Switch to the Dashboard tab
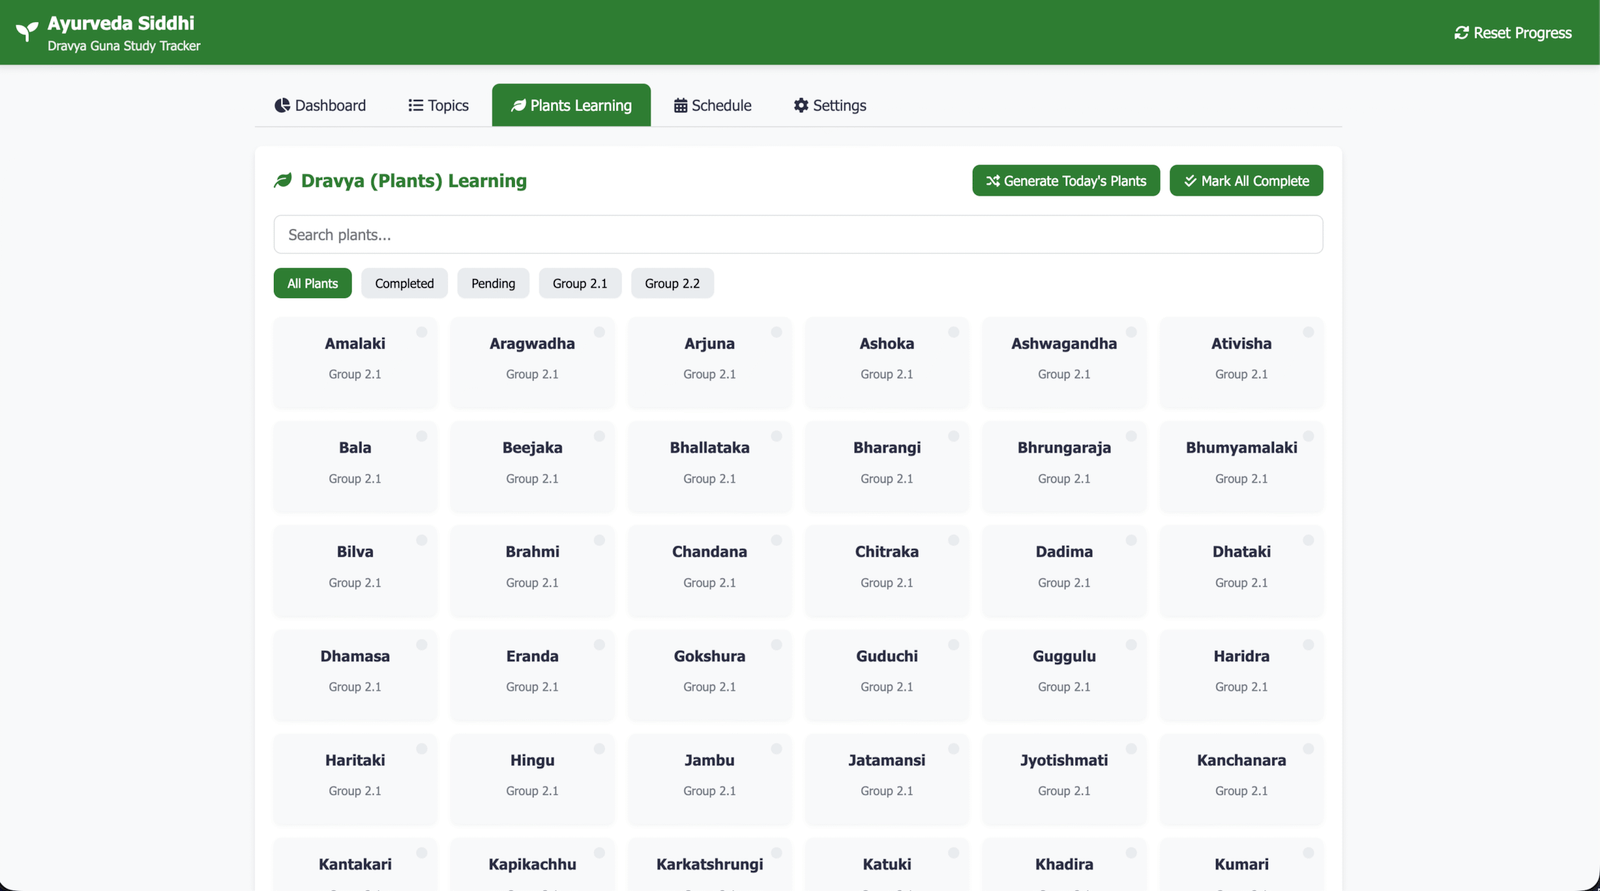1600x891 pixels. click(x=320, y=105)
